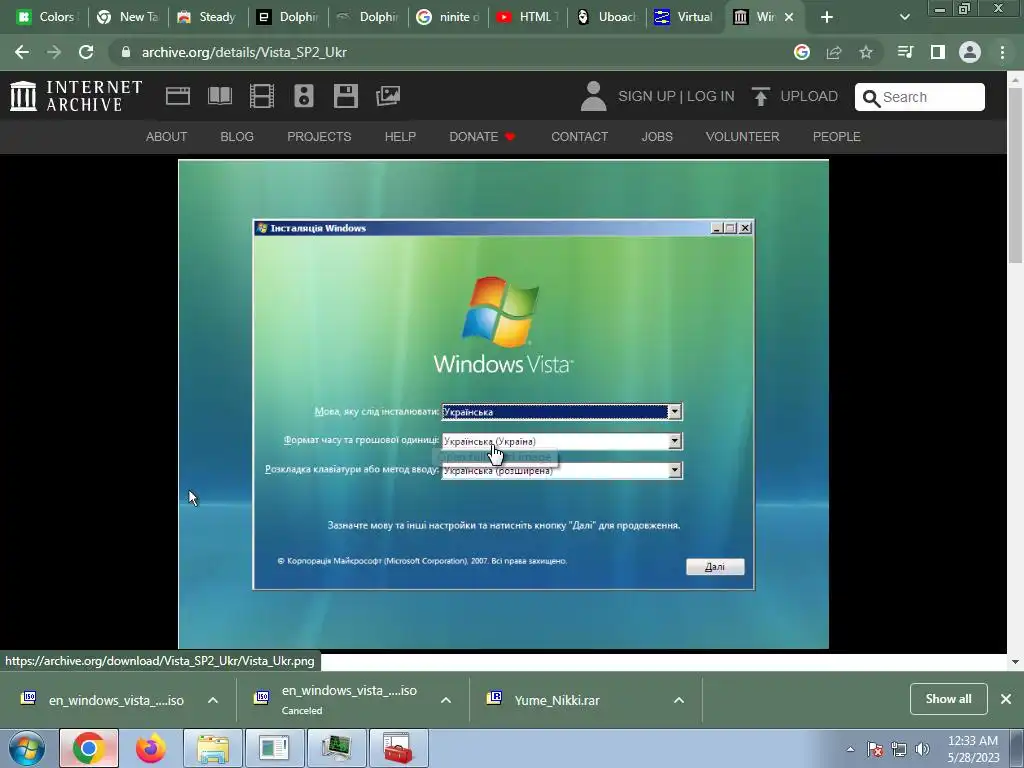Open the Software floppy disk icon

click(x=345, y=96)
